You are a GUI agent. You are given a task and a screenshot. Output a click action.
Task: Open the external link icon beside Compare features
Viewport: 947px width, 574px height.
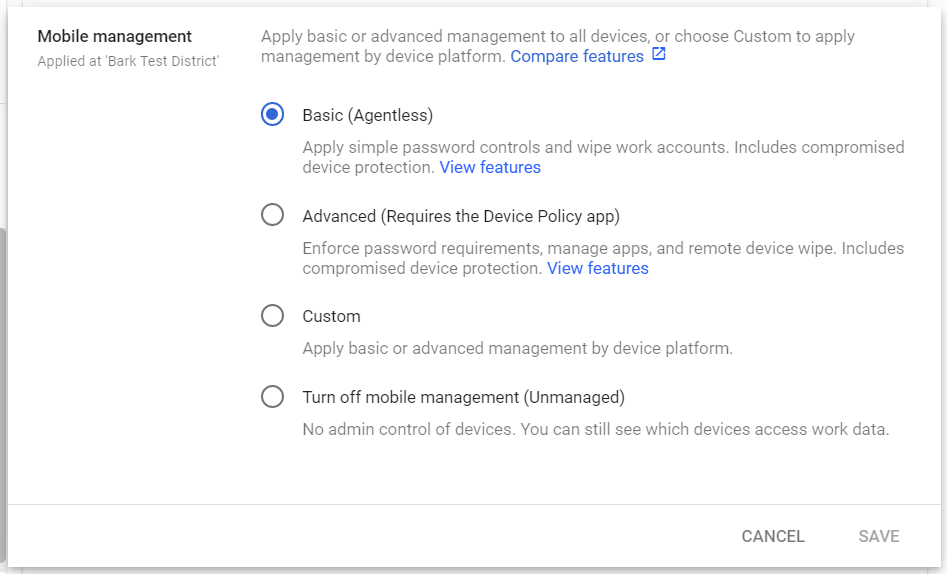658,54
